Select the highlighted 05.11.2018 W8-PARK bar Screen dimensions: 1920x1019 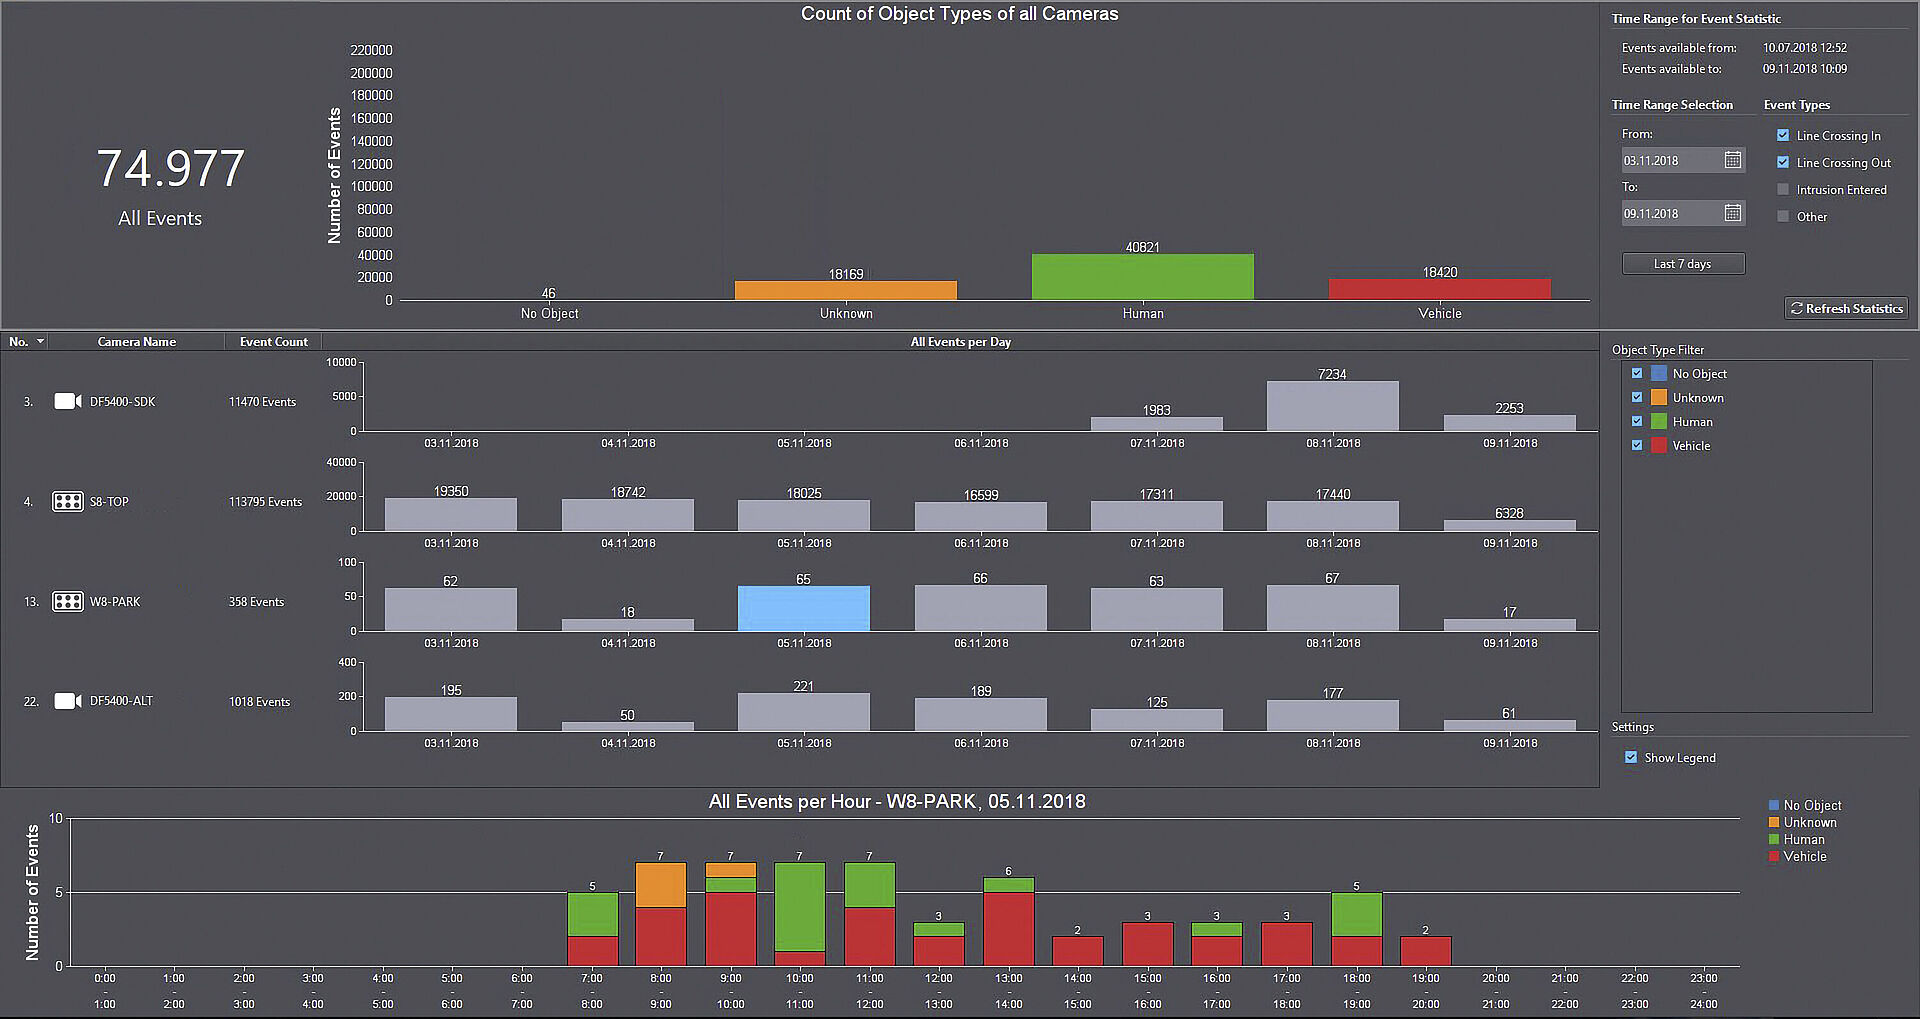click(x=803, y=608)
